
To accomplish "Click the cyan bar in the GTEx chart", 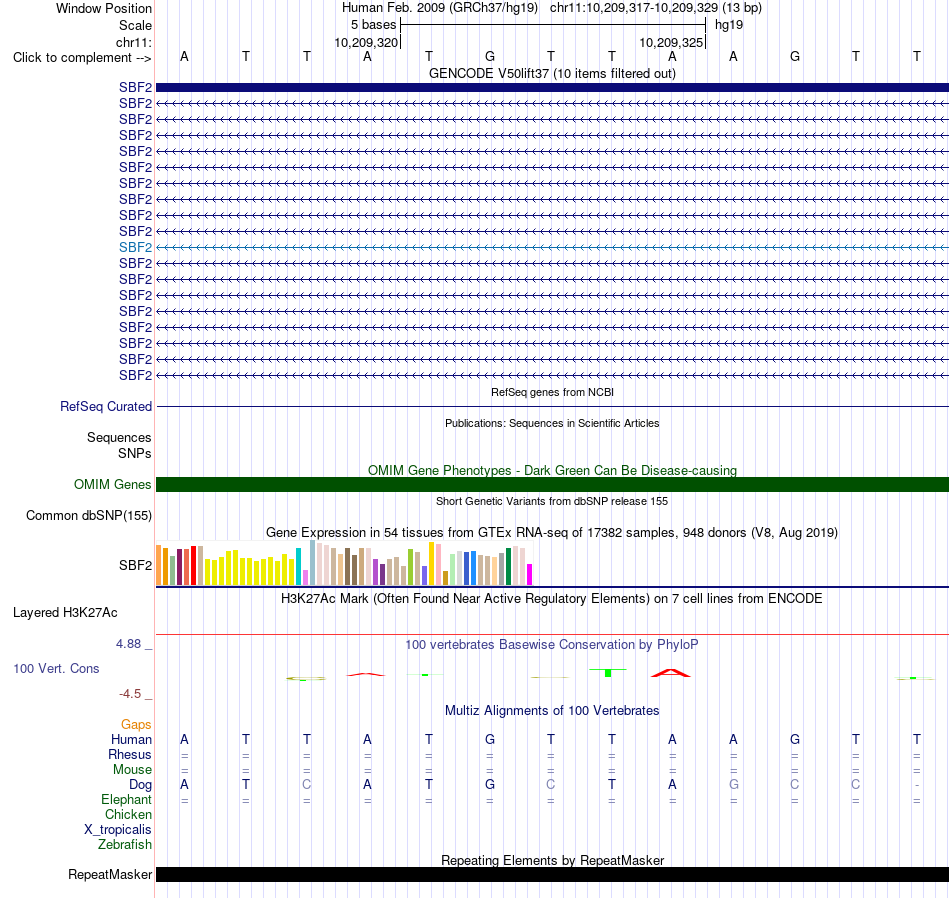I will pyautogui.click(x=298, y=567).
